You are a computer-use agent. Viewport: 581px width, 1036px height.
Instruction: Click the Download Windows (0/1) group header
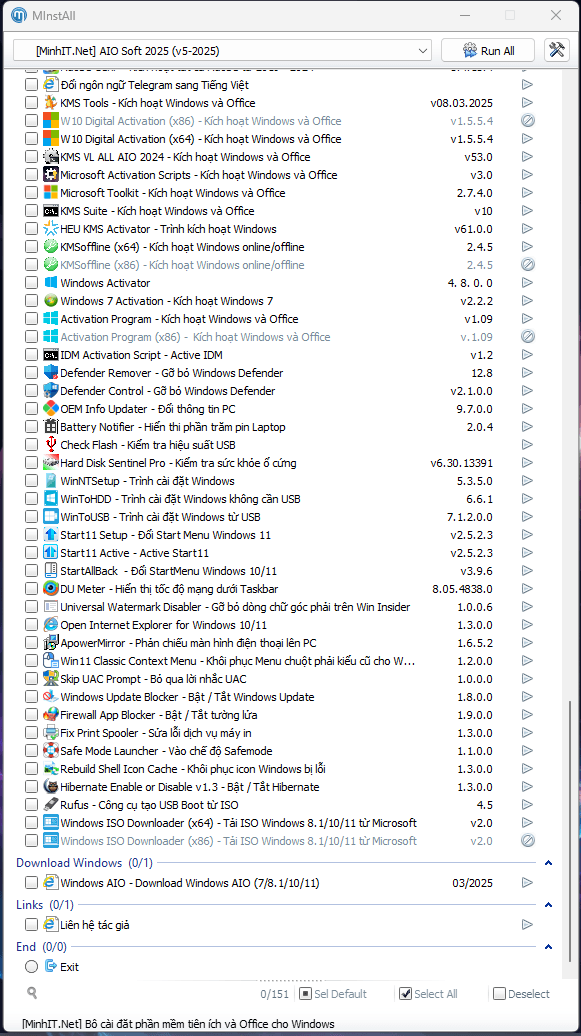[x=85, y=863]
